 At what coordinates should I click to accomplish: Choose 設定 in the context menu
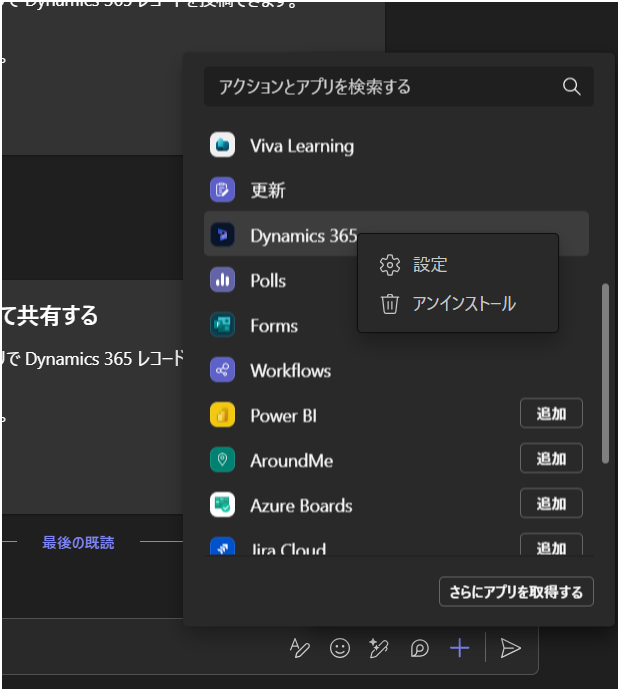(457, 265)
